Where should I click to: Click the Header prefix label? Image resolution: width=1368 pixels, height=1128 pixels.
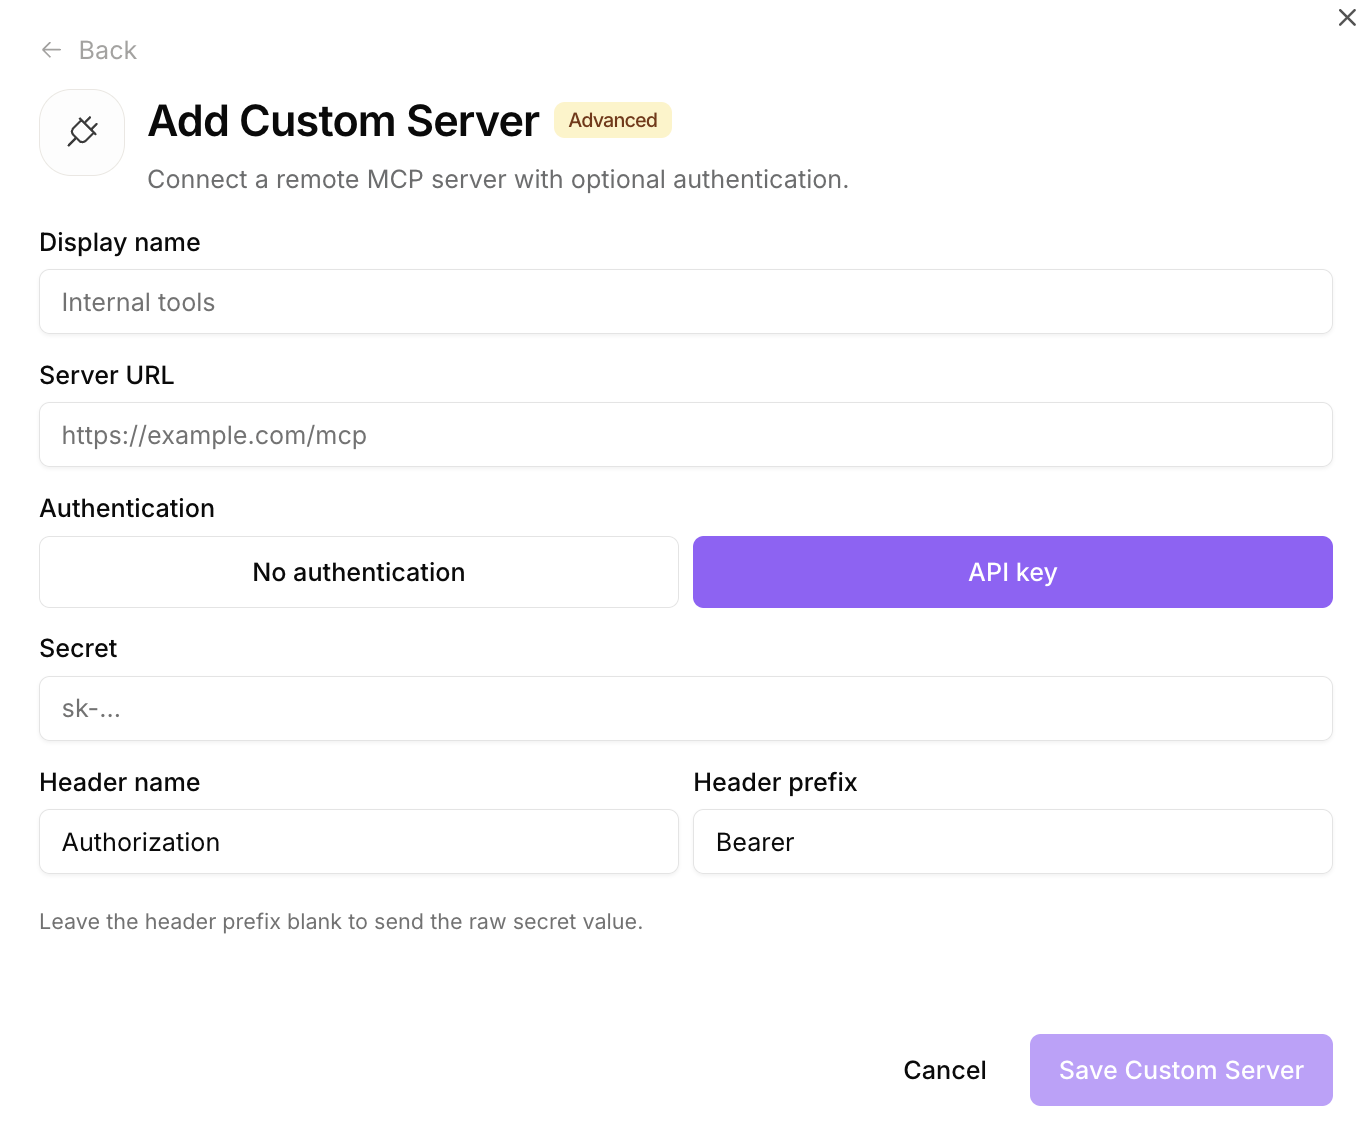coord(775,783)
